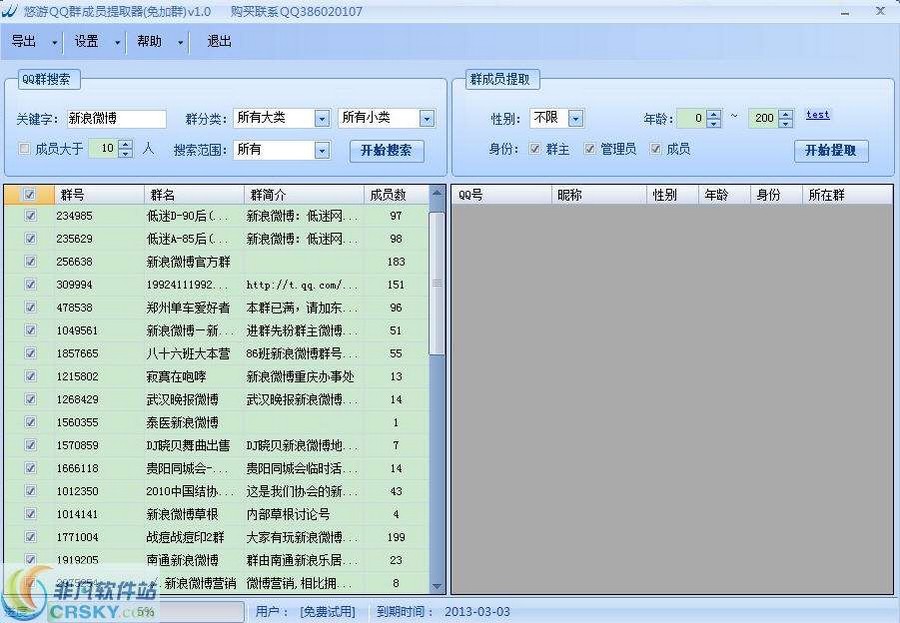Increase the minimum age stepper
This screenshot has width=900, height=623.
[x=713, y=114]
